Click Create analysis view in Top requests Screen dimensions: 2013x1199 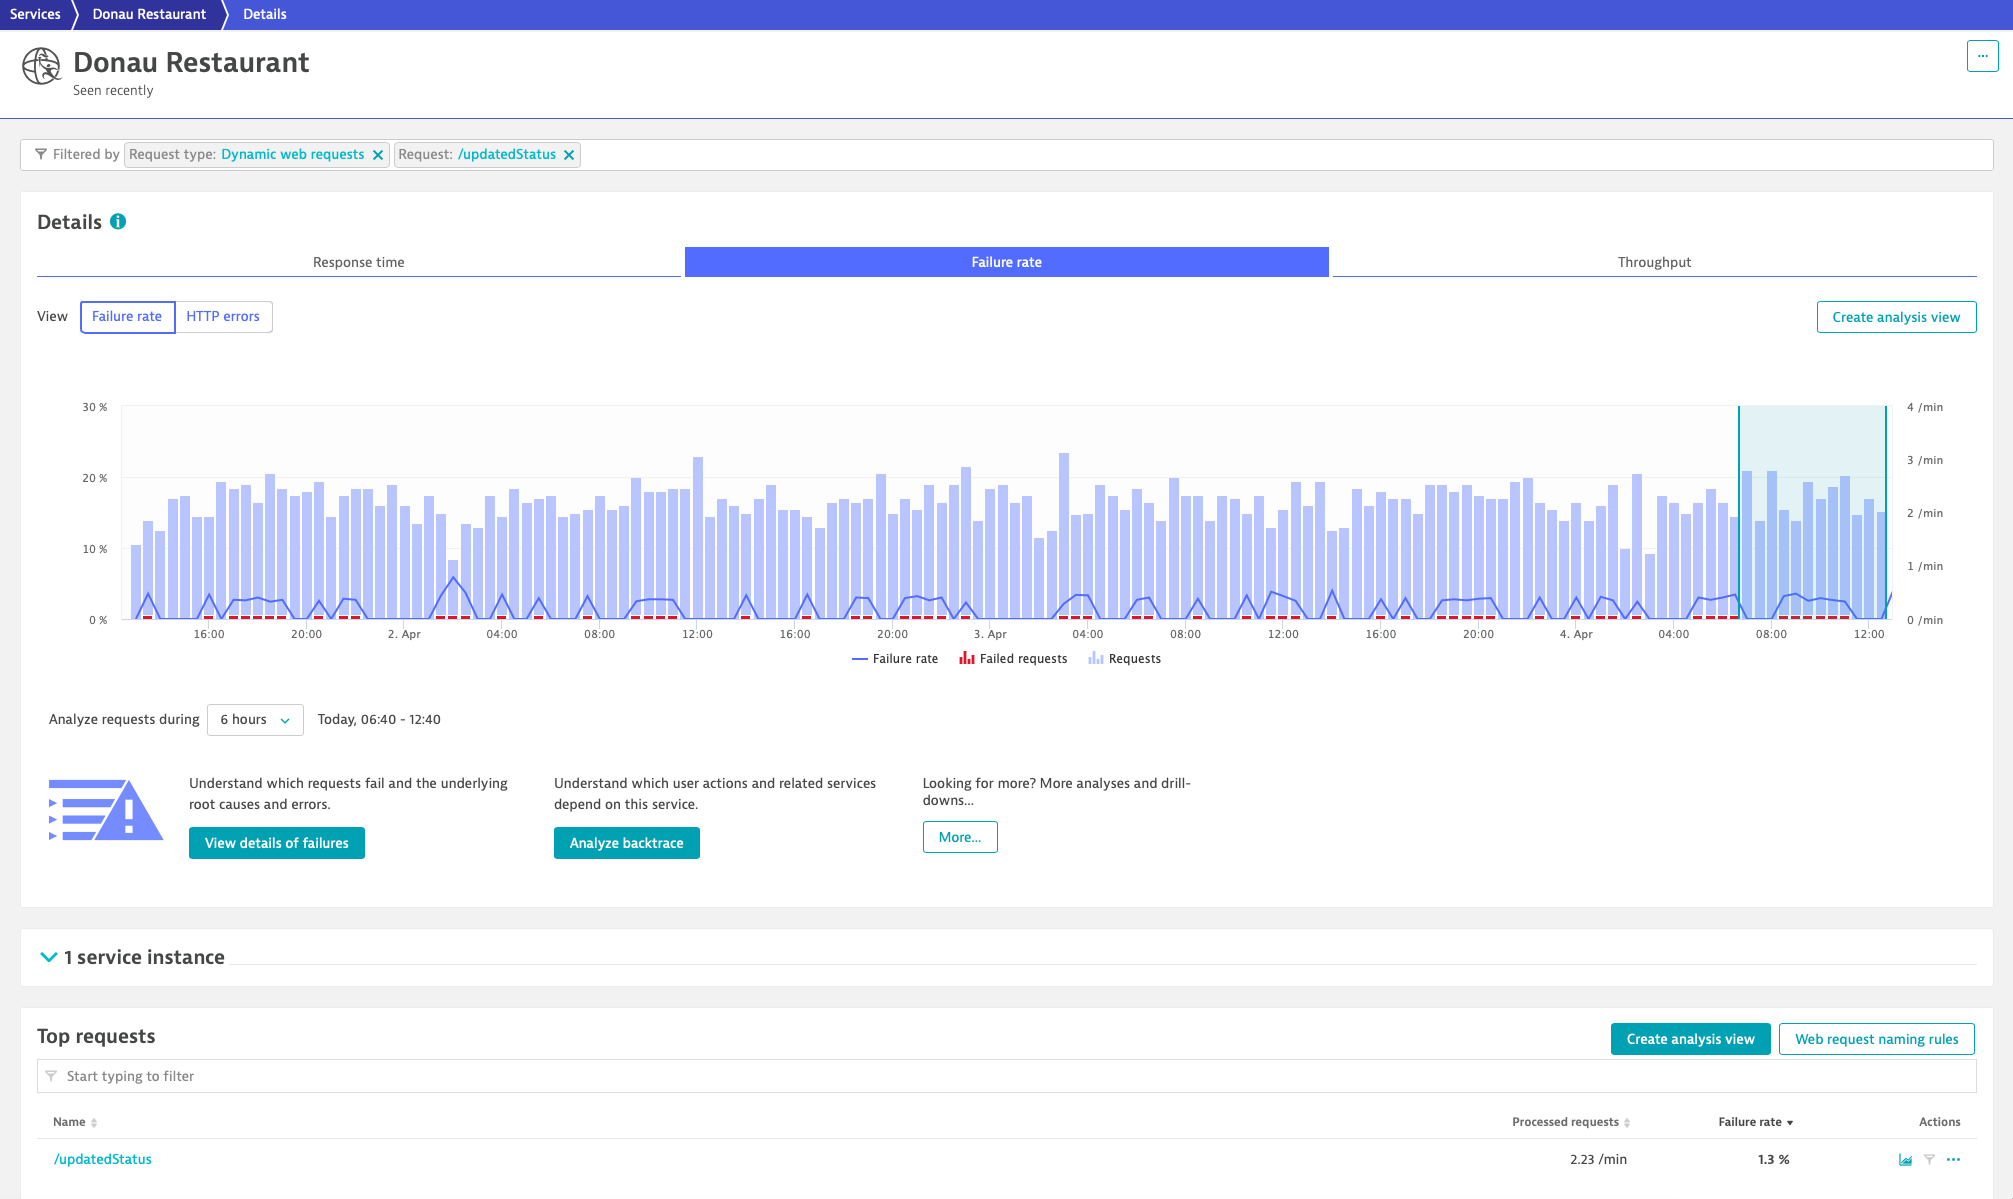(1690, 1039)
